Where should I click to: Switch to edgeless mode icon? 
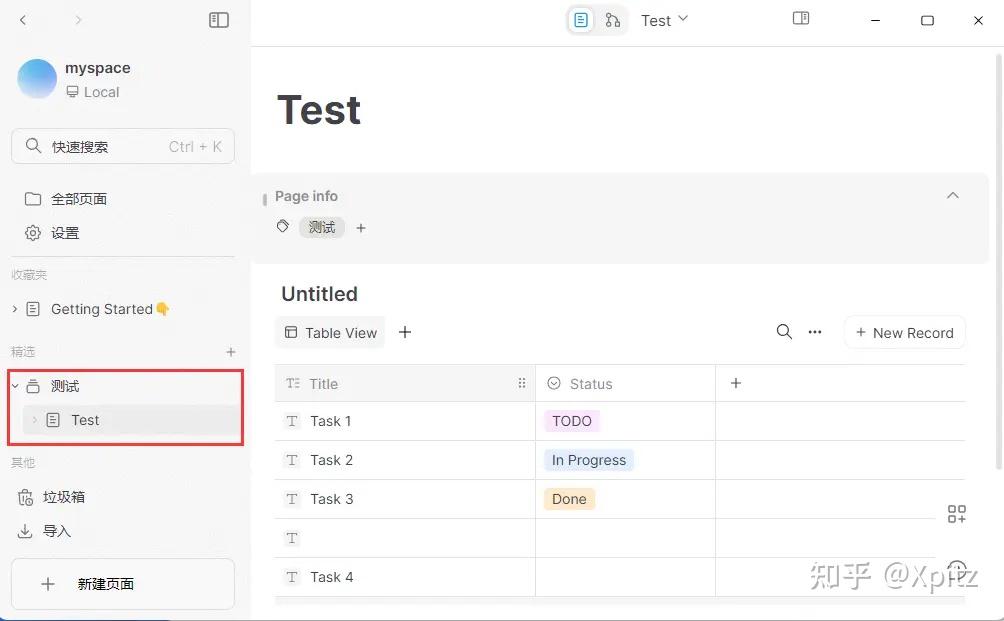[x=613, y=20]
